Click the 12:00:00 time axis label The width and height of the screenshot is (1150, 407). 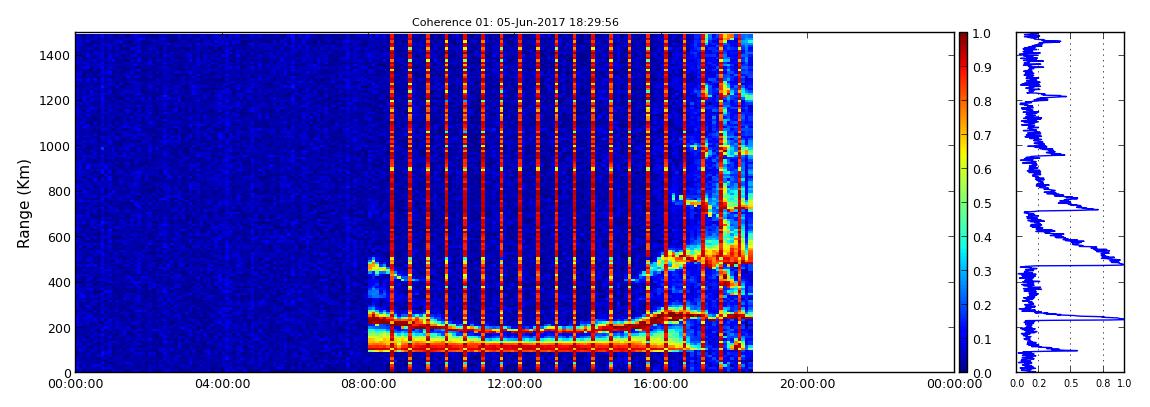tap(514, 383)
